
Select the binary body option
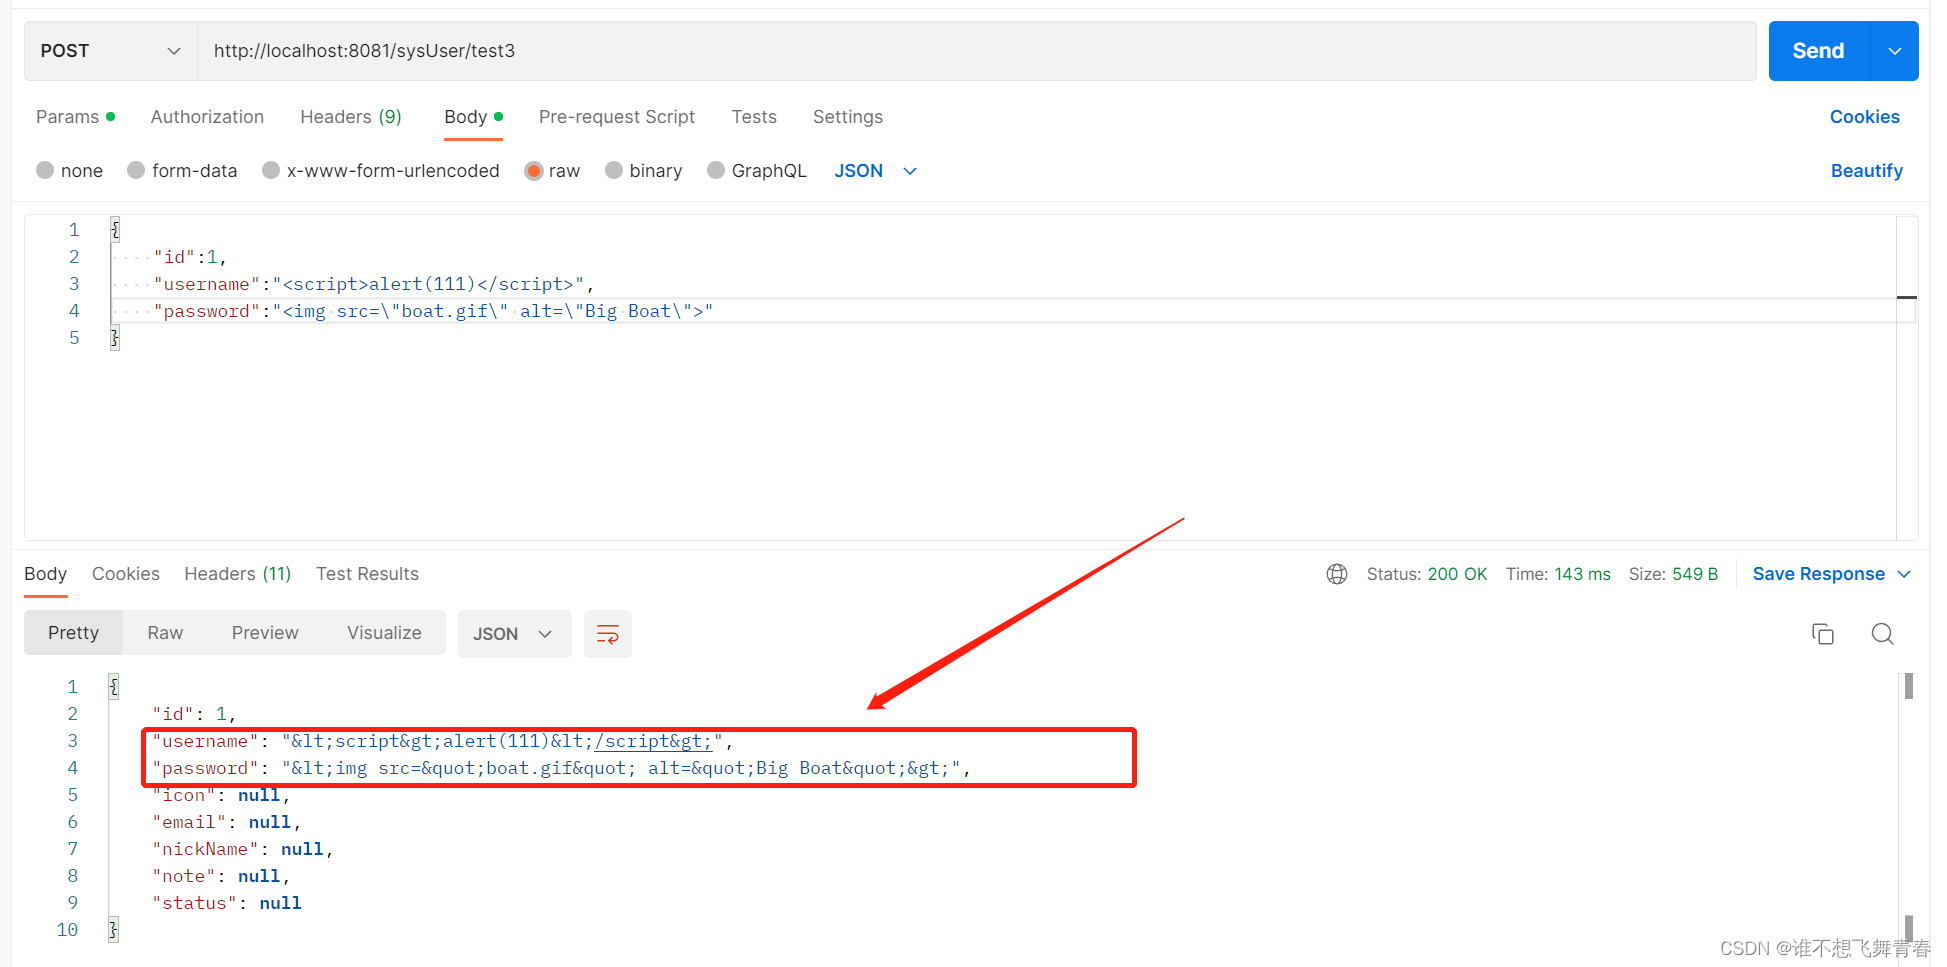point(614,171)
